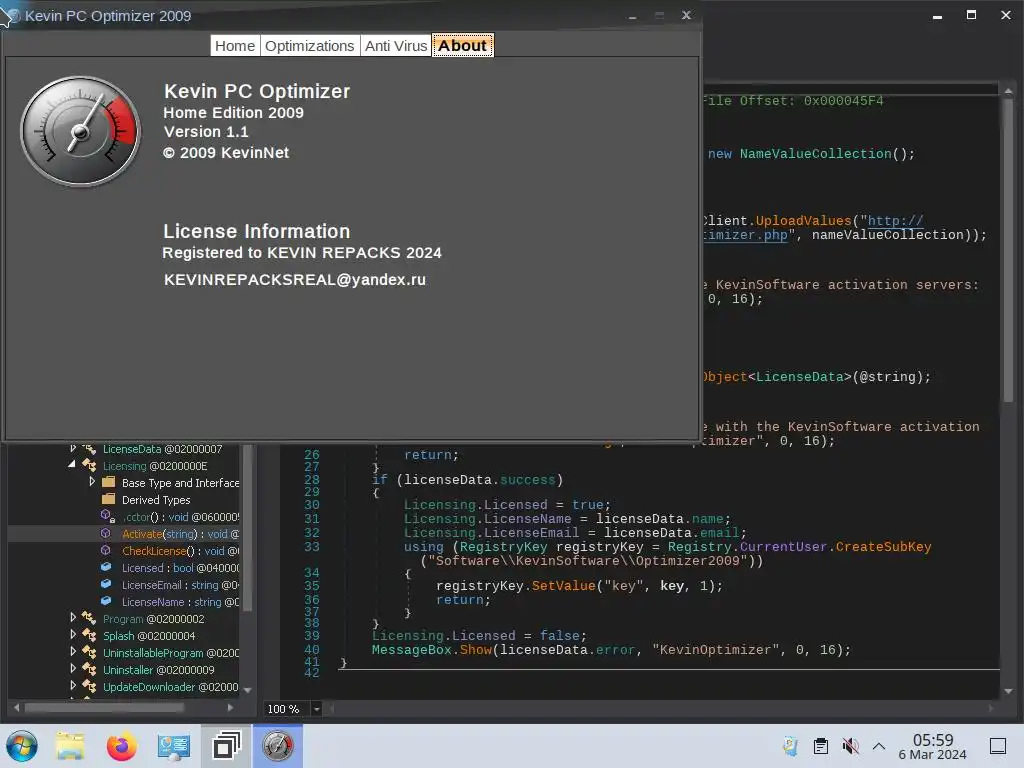Image resolution: width=1024 pixels, height=768 pixels.
Task: Select the Licensed : bool field row
Action: coord(180,568)
